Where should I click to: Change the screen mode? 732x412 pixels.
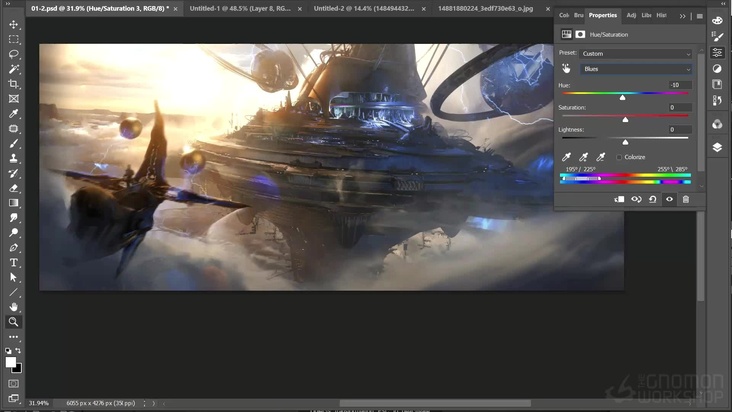pyautogui.click(x=14, y=398)
